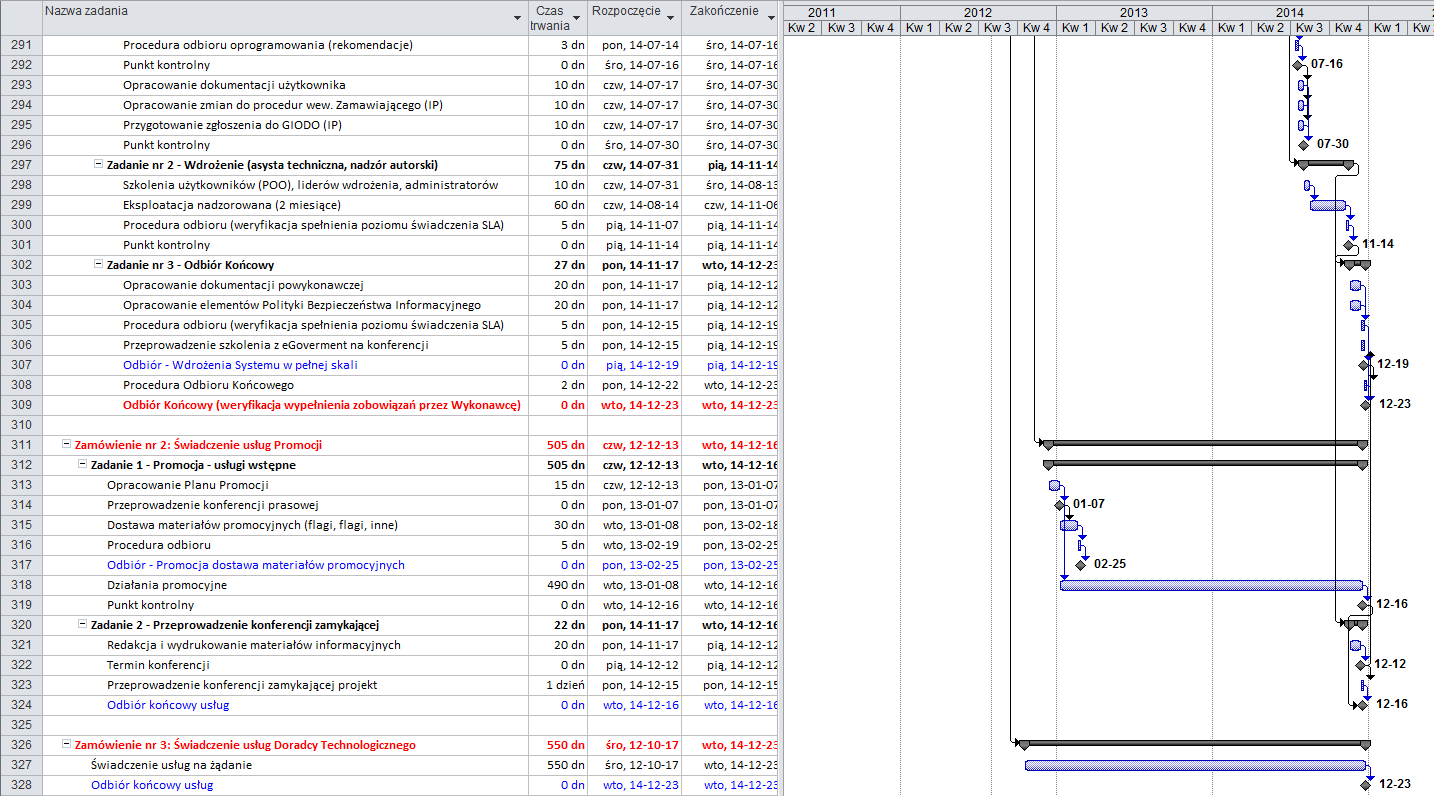
Task: Open the Zakończenie column filter dropdown
Action: pos(770,18)
